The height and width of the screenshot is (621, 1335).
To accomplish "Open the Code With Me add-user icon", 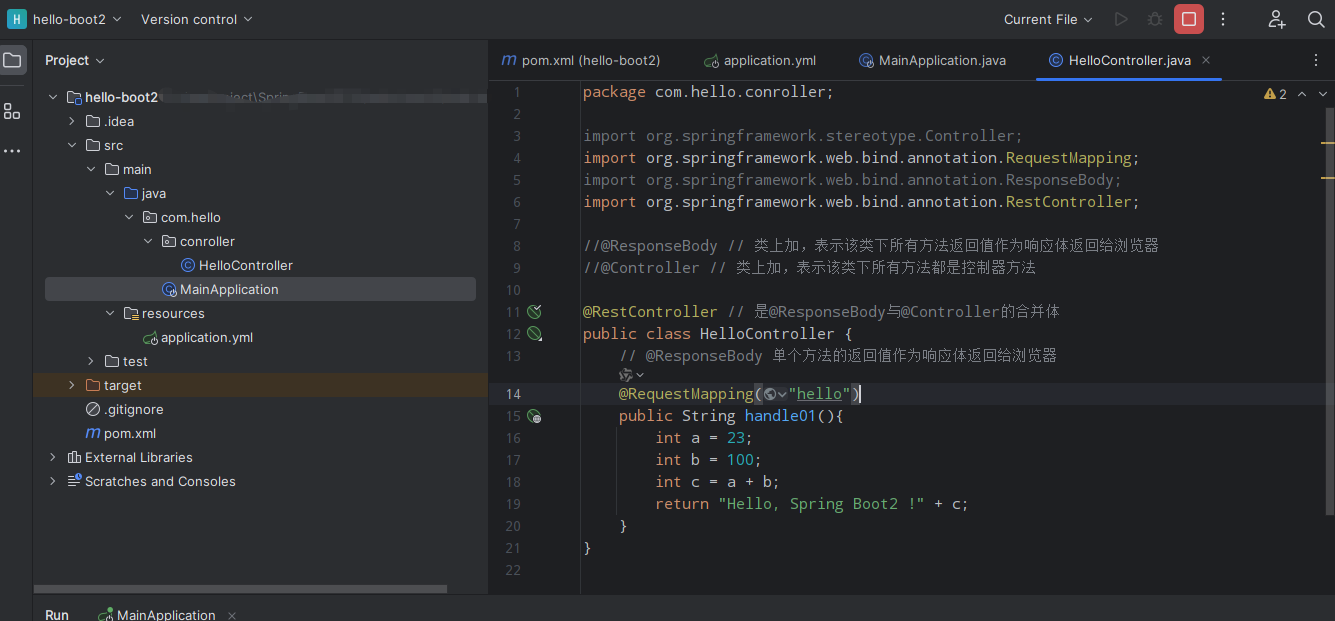I will [x=1277, y=19].
